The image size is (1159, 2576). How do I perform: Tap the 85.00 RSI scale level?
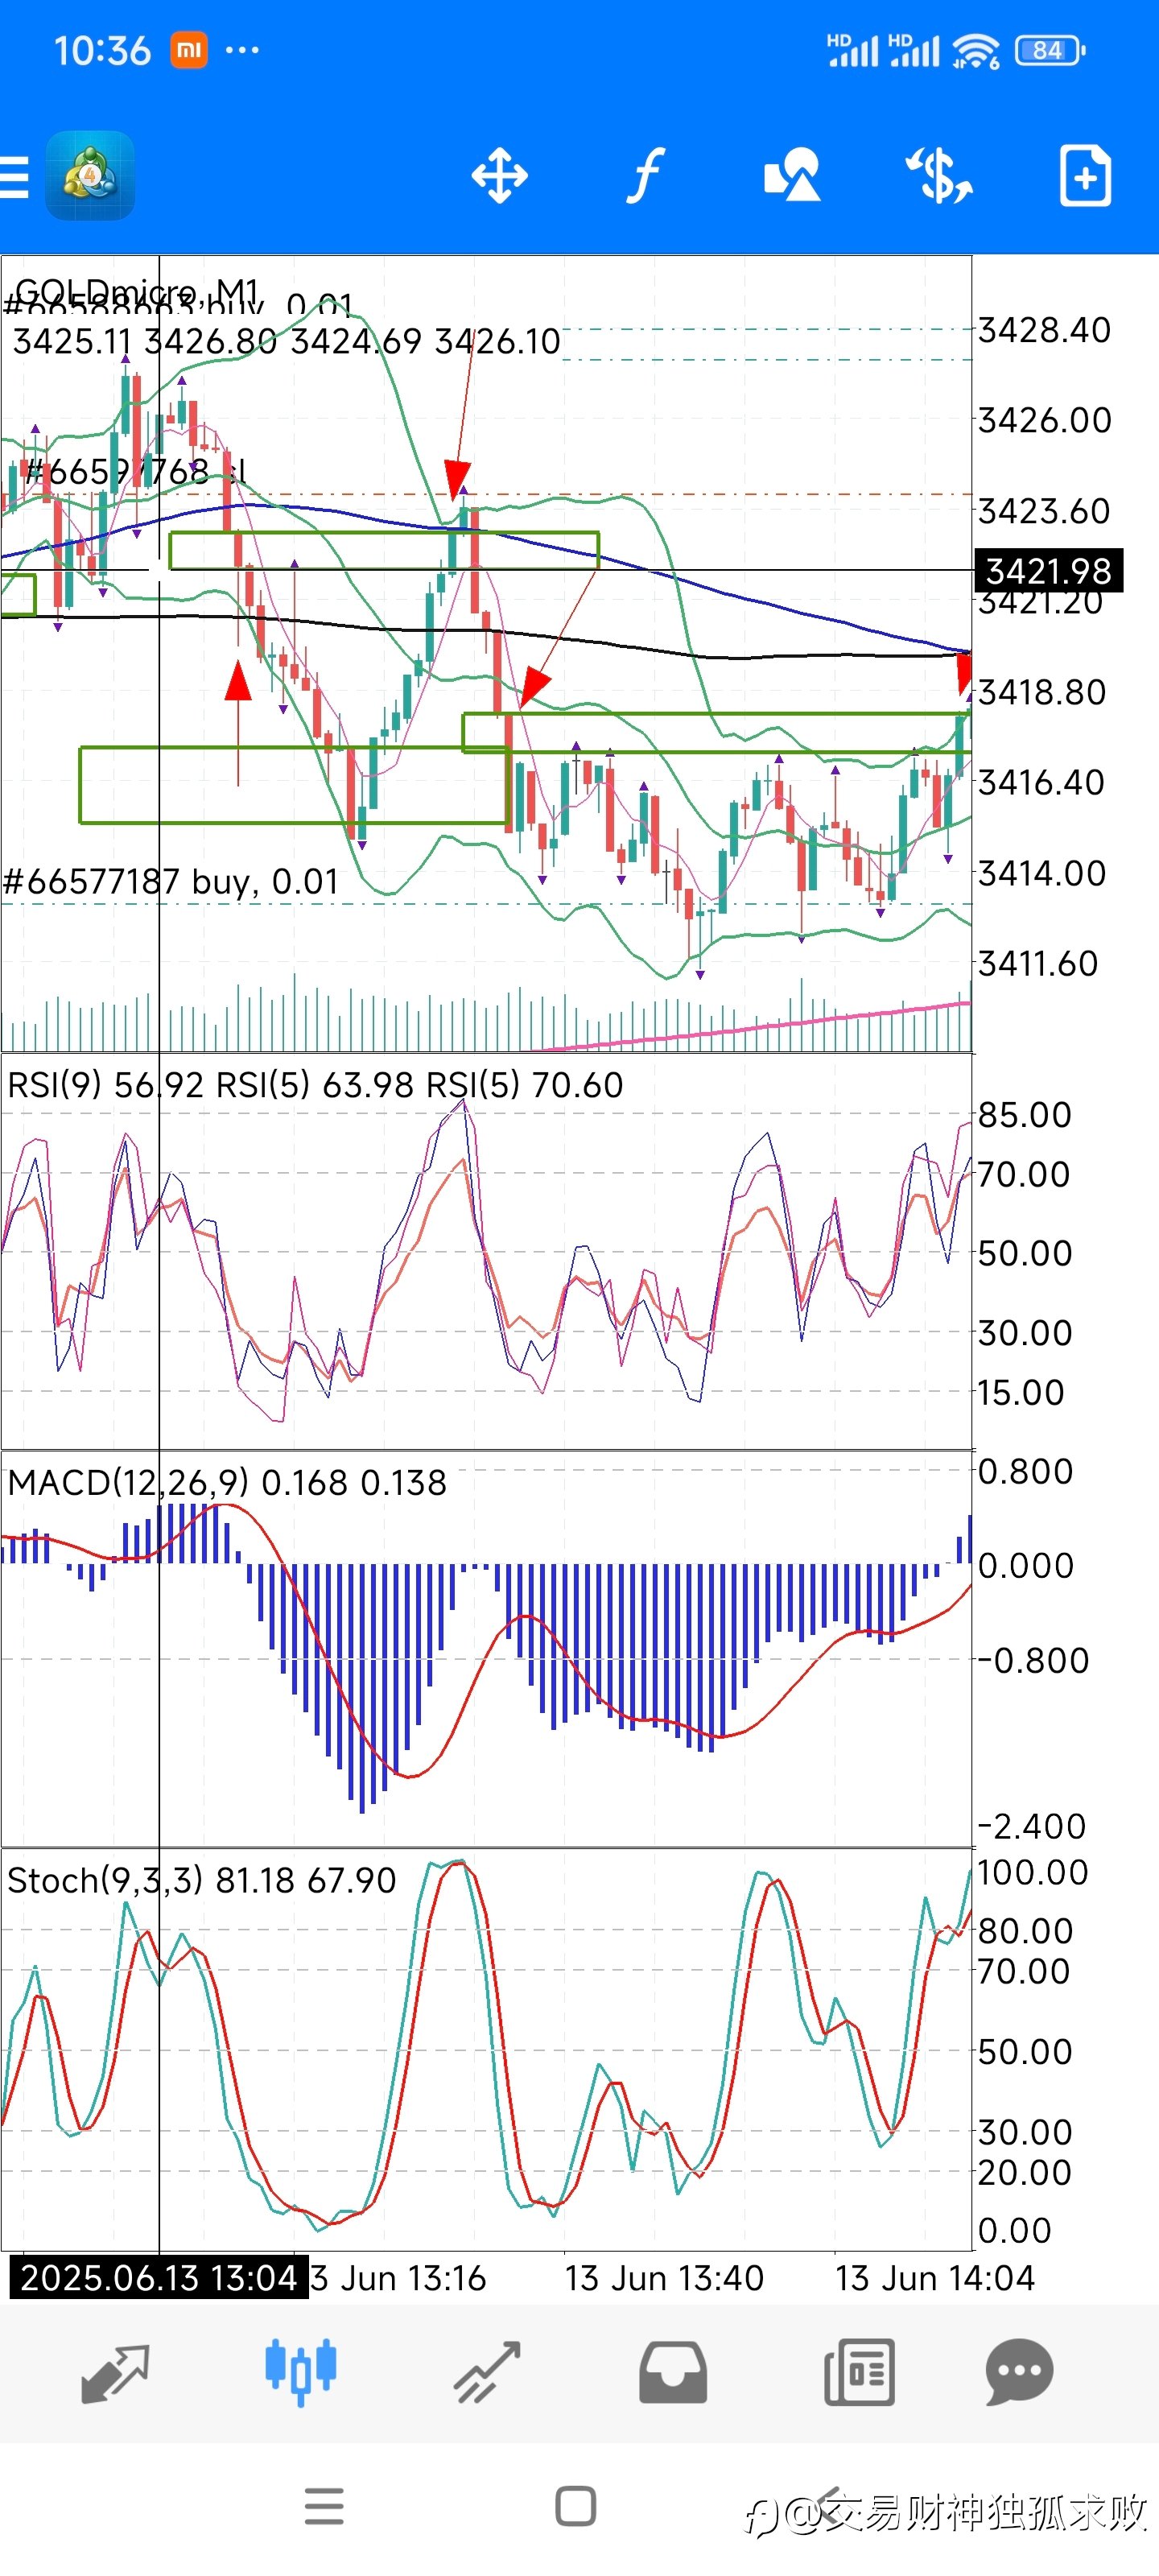pos(1024,1115)
